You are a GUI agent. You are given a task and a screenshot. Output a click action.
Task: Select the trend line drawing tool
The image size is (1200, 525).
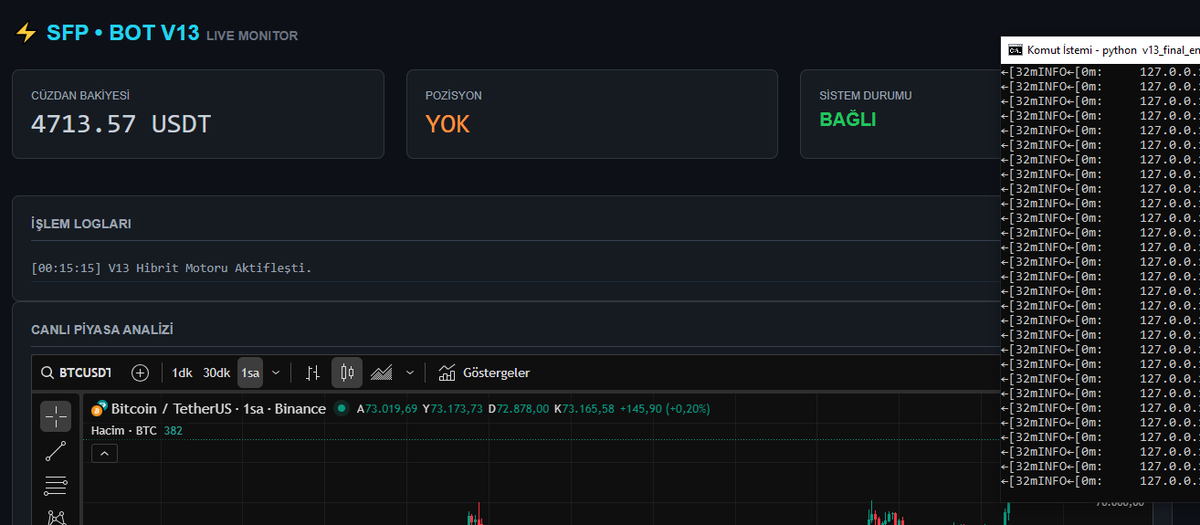pos(56,452)
